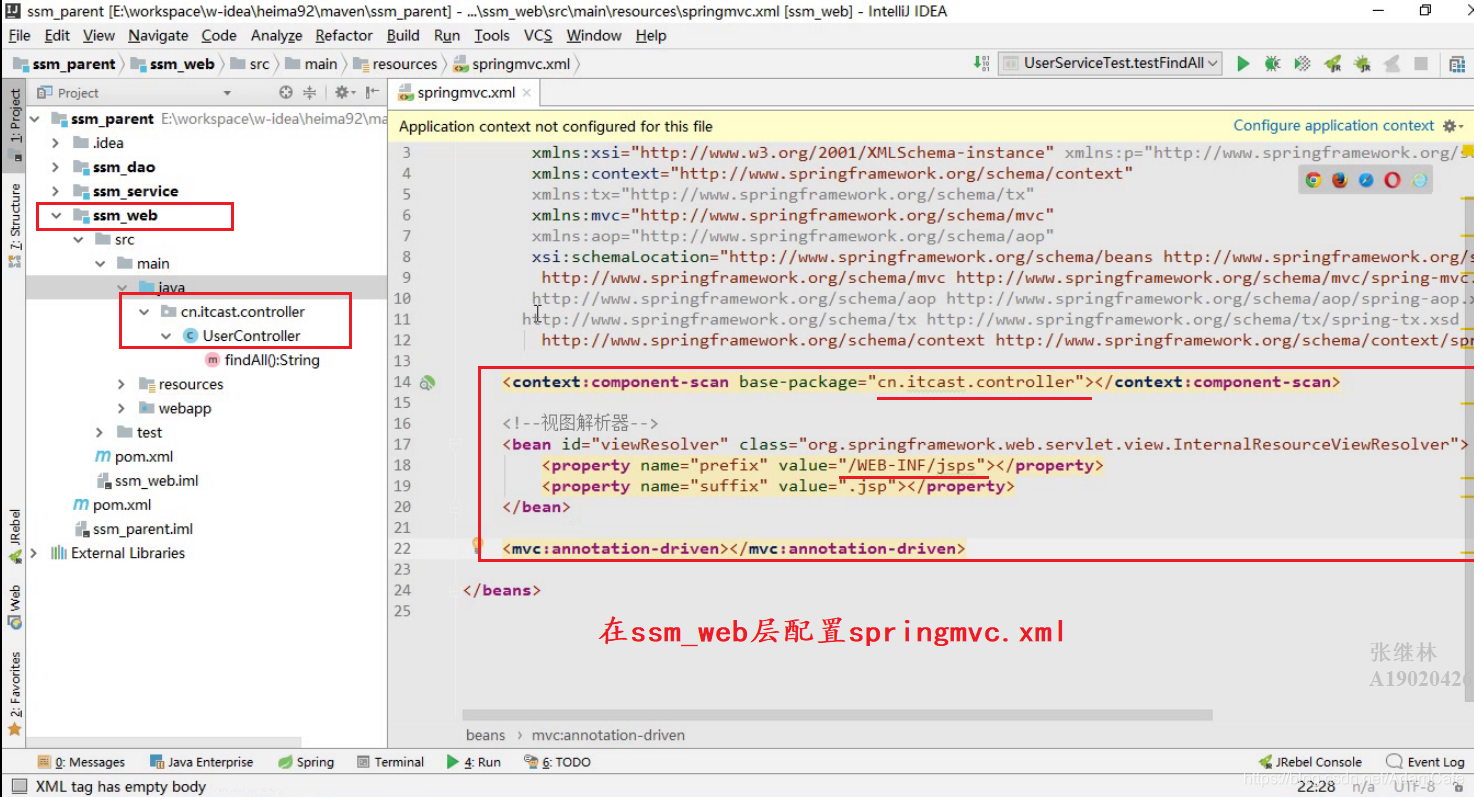Open the run configuration dropdown

[1111, 63]
